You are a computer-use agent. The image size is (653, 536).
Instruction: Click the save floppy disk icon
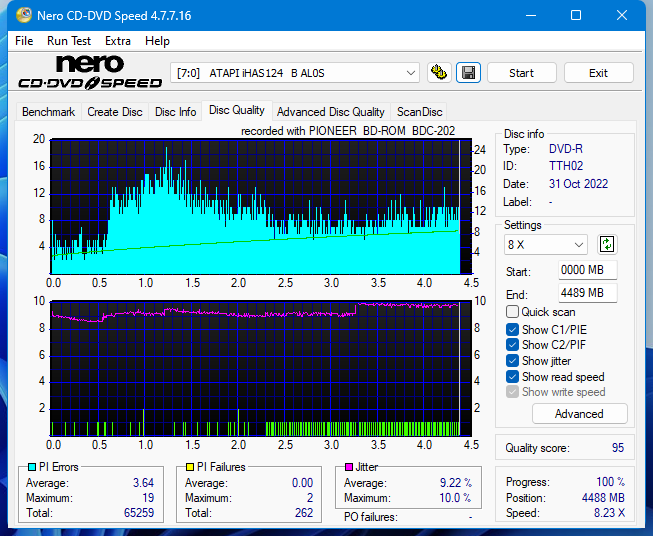pos(469,73)
